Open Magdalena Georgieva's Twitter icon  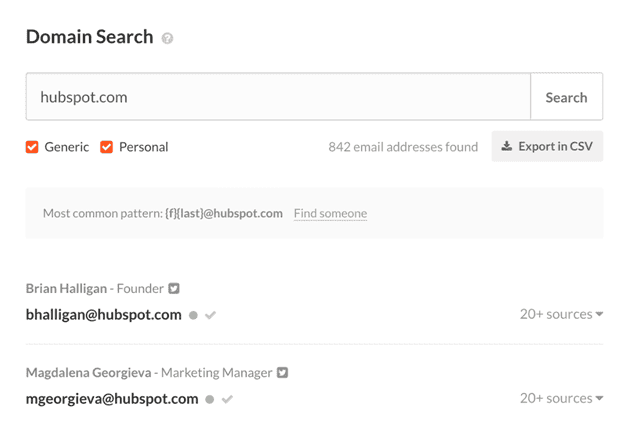(282, 372)
